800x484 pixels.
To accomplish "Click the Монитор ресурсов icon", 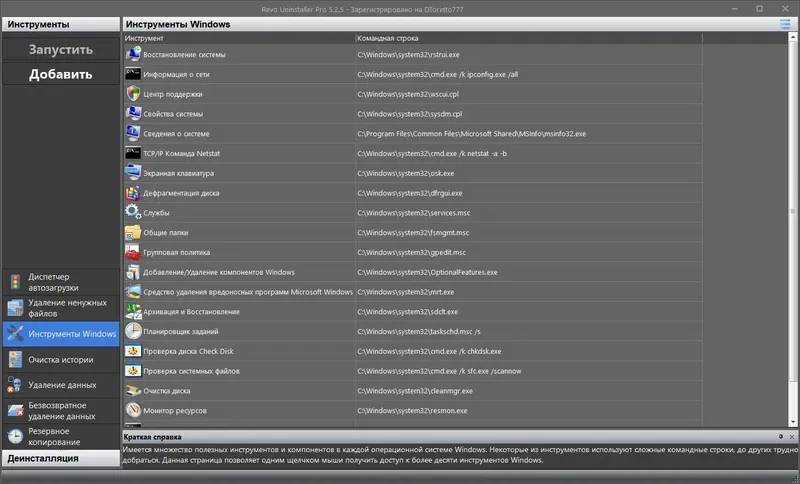I will [133, 410].
